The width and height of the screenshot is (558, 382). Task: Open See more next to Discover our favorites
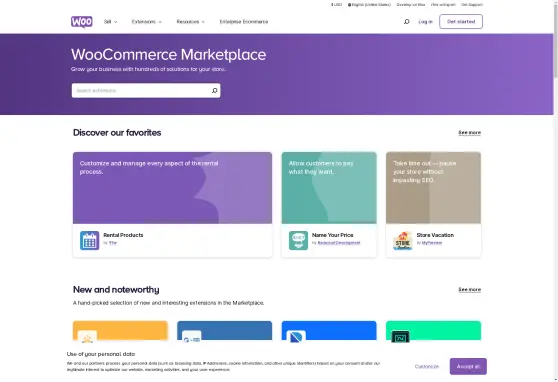tap(469, 132)
